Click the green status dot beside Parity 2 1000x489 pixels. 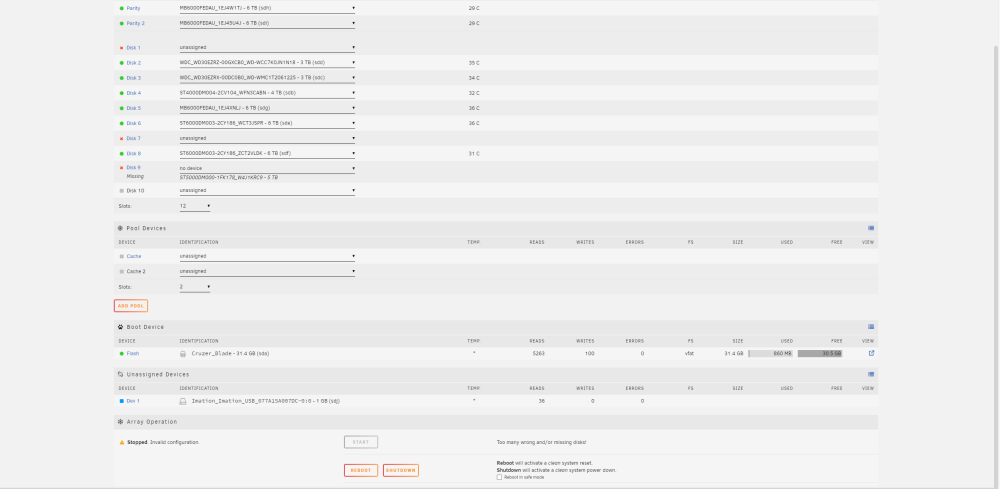point(121,24)
